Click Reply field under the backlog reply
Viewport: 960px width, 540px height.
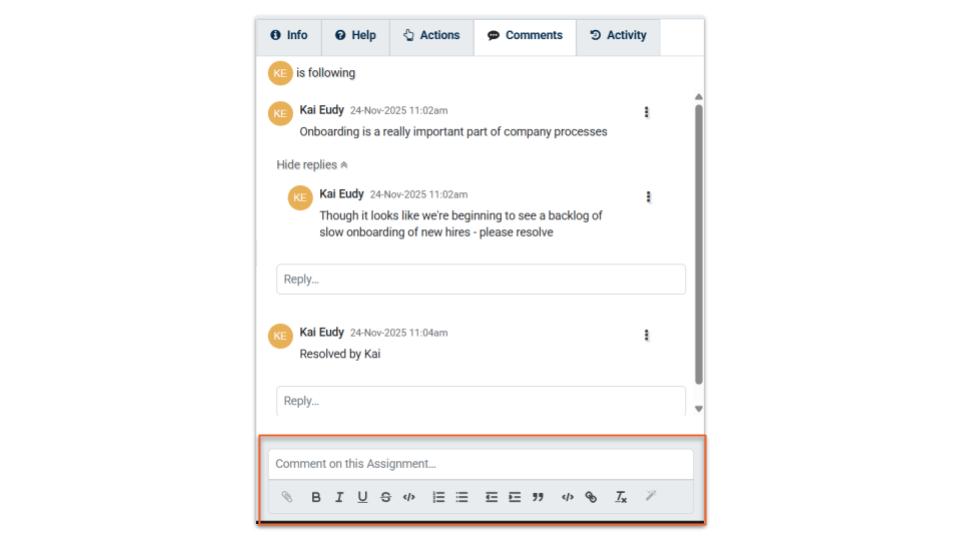click(x=481, y=279)
